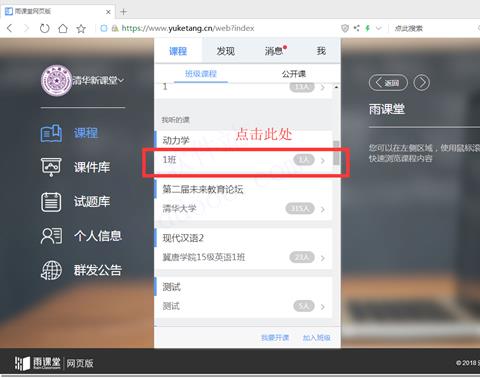
Task: Select the 班级课程 sub-tab
Action: pos(201,74)
